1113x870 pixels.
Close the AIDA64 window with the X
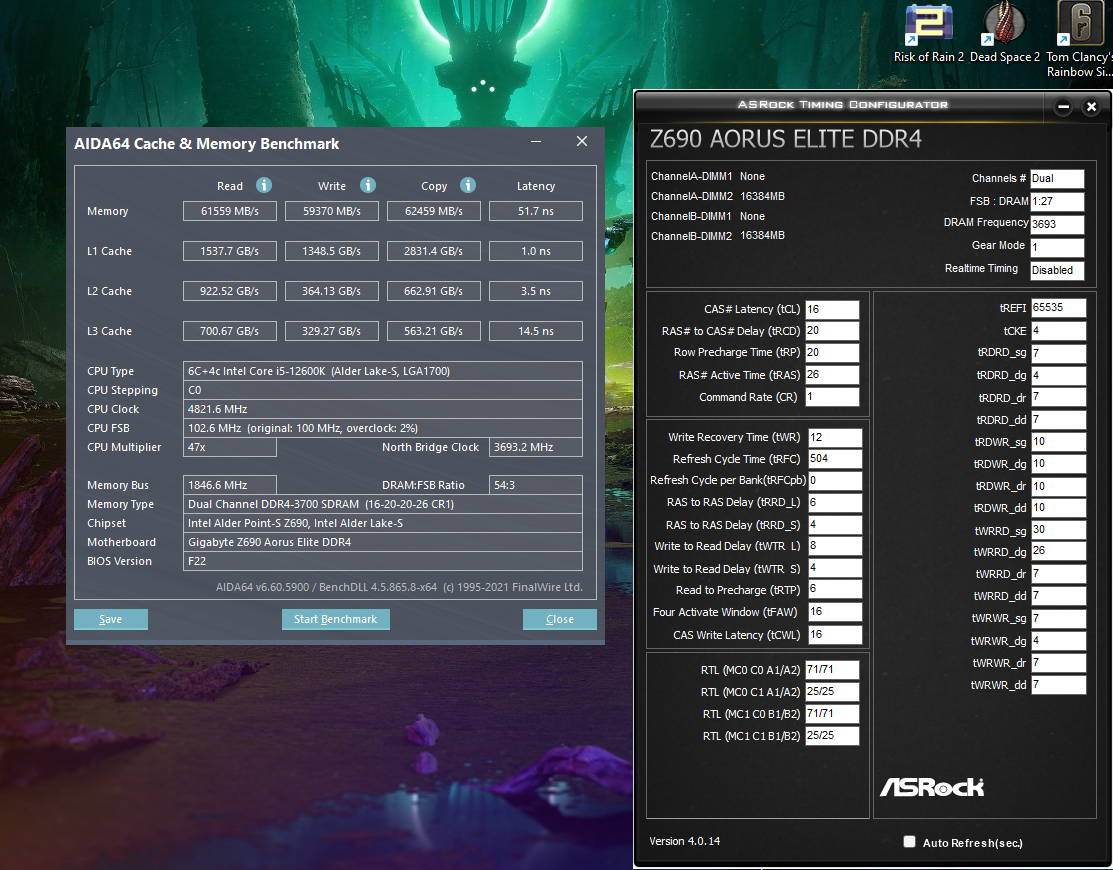coord(582,141)
